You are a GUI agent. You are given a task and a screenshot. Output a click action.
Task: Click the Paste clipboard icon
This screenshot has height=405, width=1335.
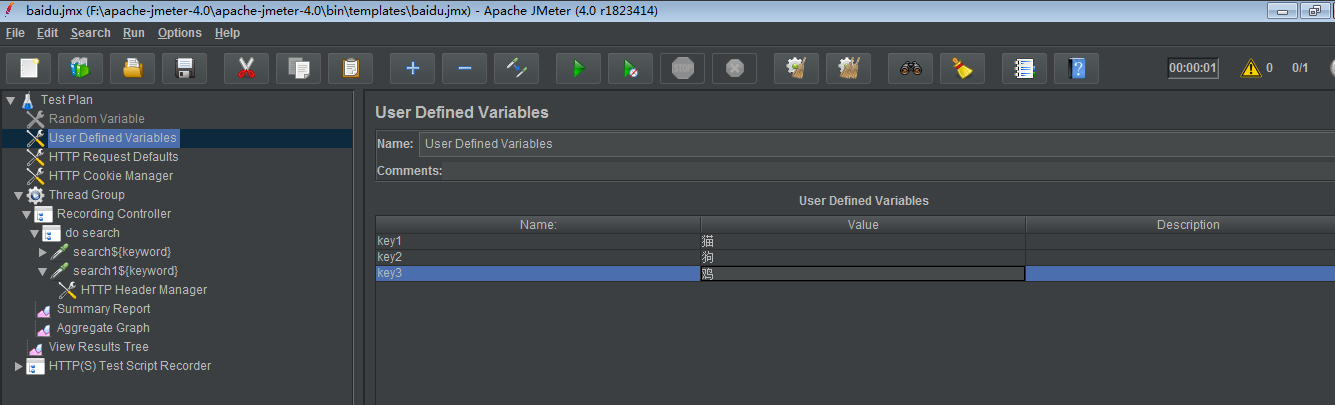coord(350,68)
